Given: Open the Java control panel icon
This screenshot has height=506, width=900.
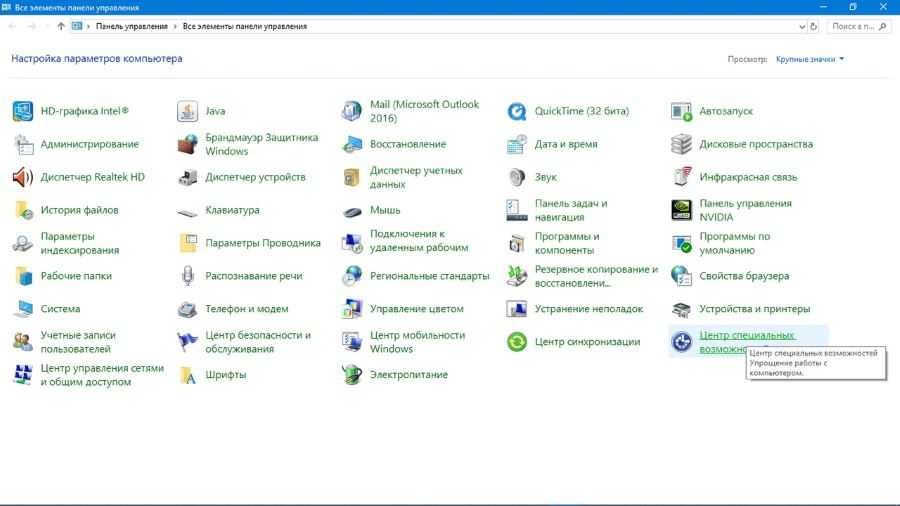Looking at the screenshot, I should tap(187, 111).
